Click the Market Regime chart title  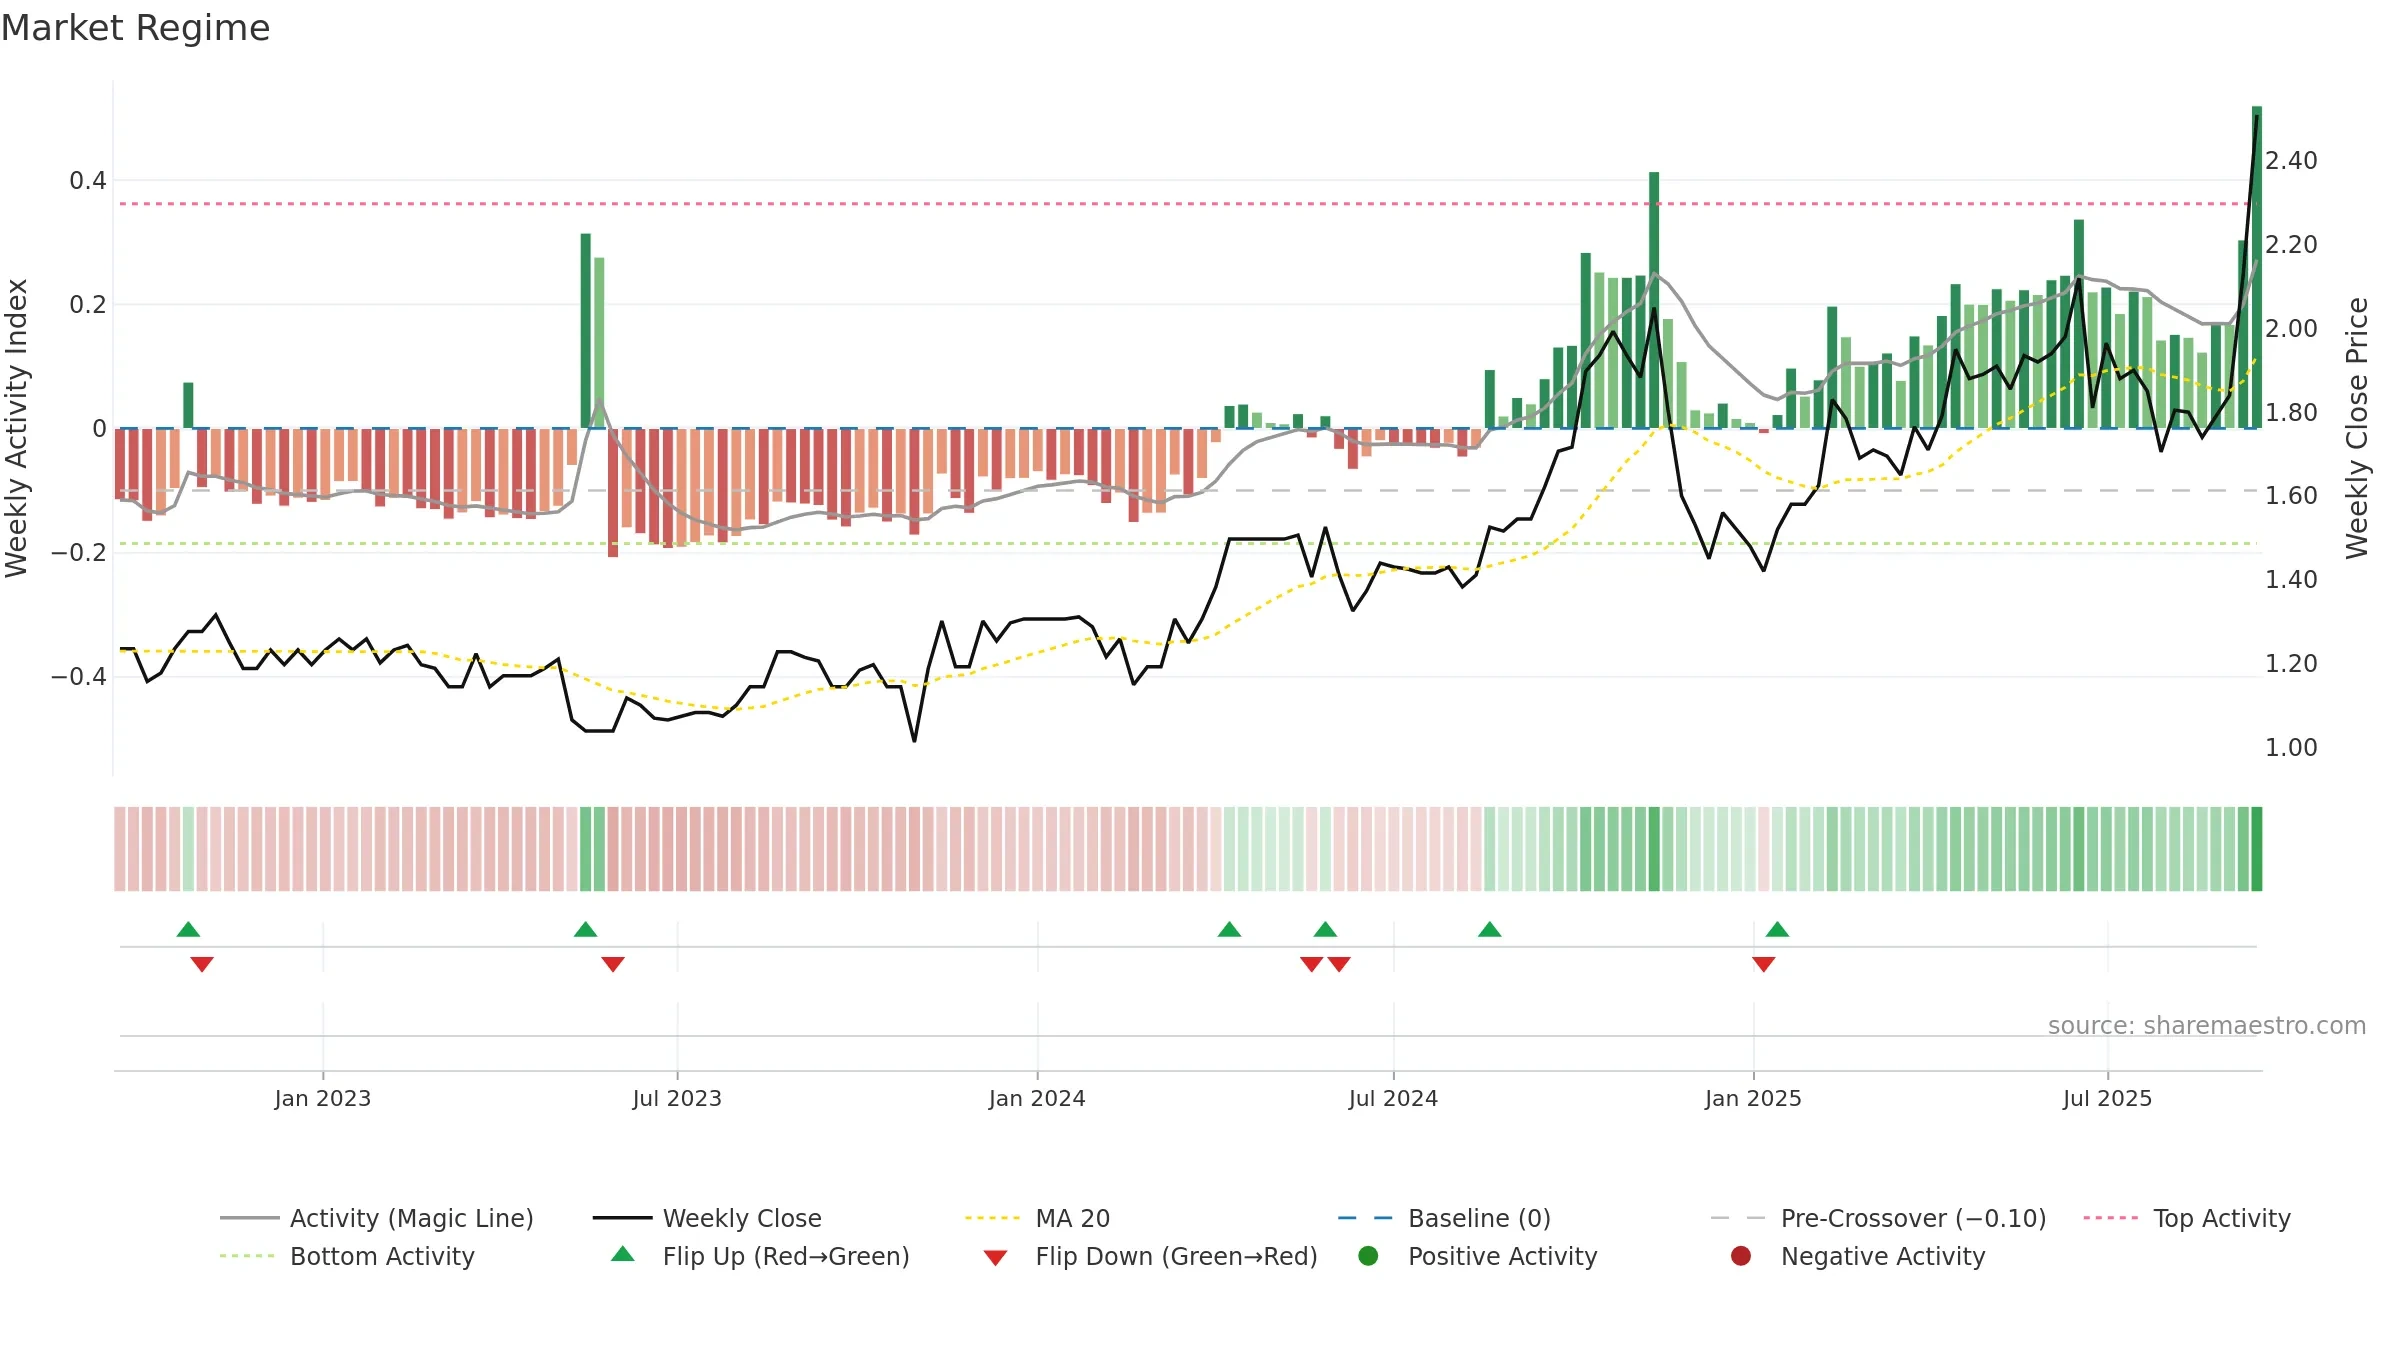[x=135, y=28]
